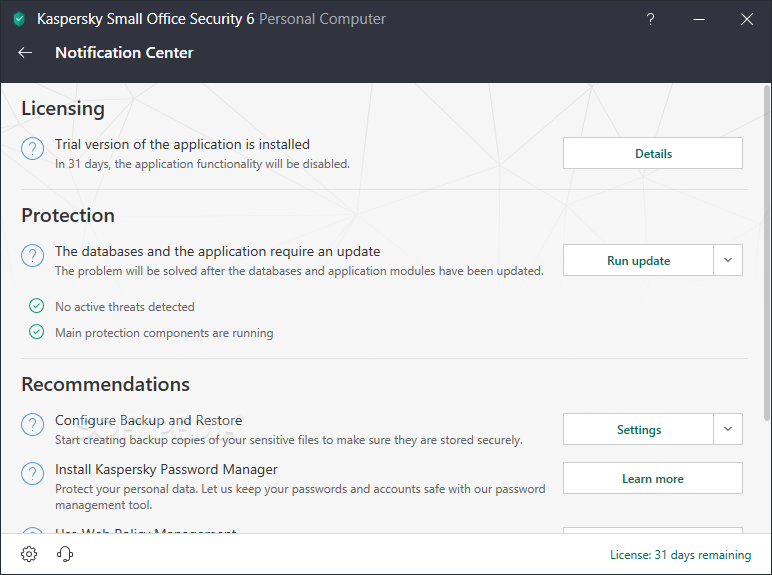
Task: Expand dropdown arrow next to Run update
Action: tap(728, 260)
